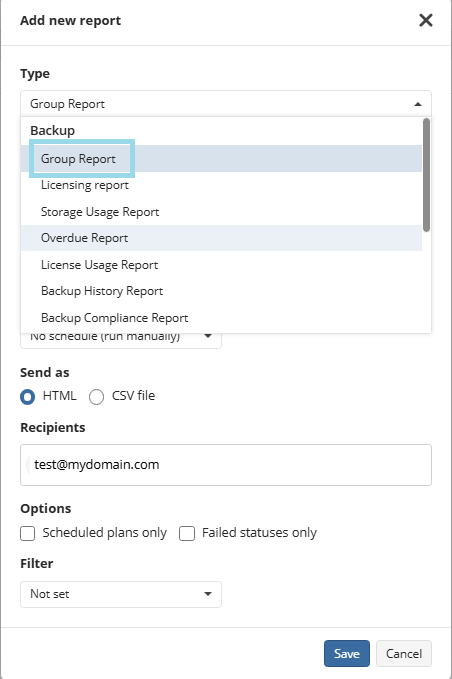Enable Scheduled plans only checkbox
This screenshot has width=452, height=679.
tap(28, 534)
